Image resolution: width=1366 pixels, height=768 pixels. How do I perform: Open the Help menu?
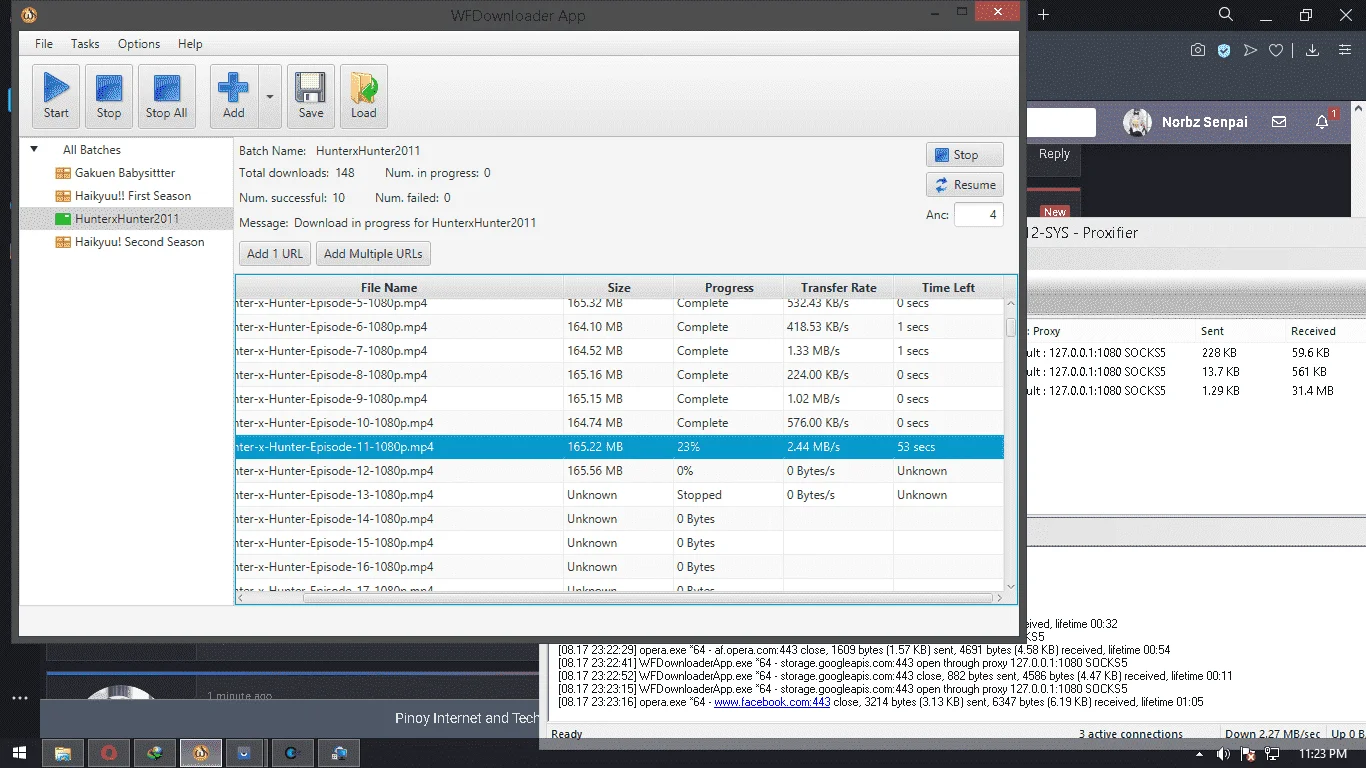pyautogui.click(x=190, y=44)
